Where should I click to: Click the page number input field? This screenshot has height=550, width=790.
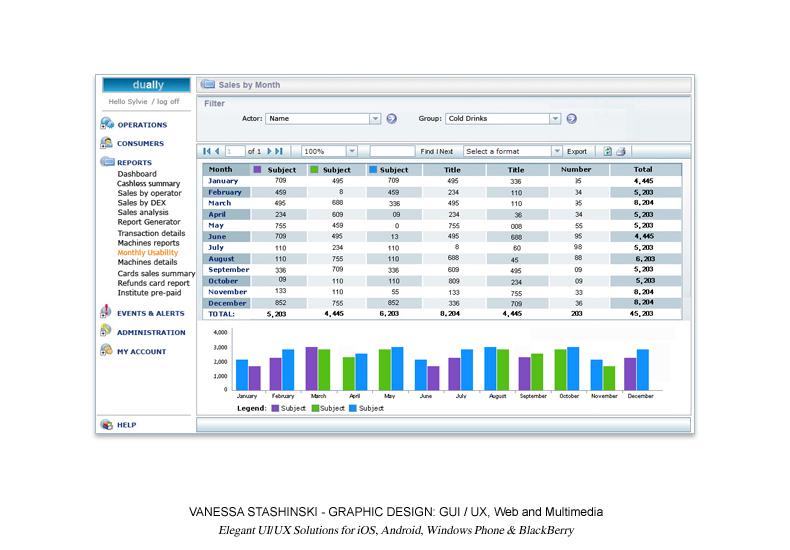coord(234,151)
